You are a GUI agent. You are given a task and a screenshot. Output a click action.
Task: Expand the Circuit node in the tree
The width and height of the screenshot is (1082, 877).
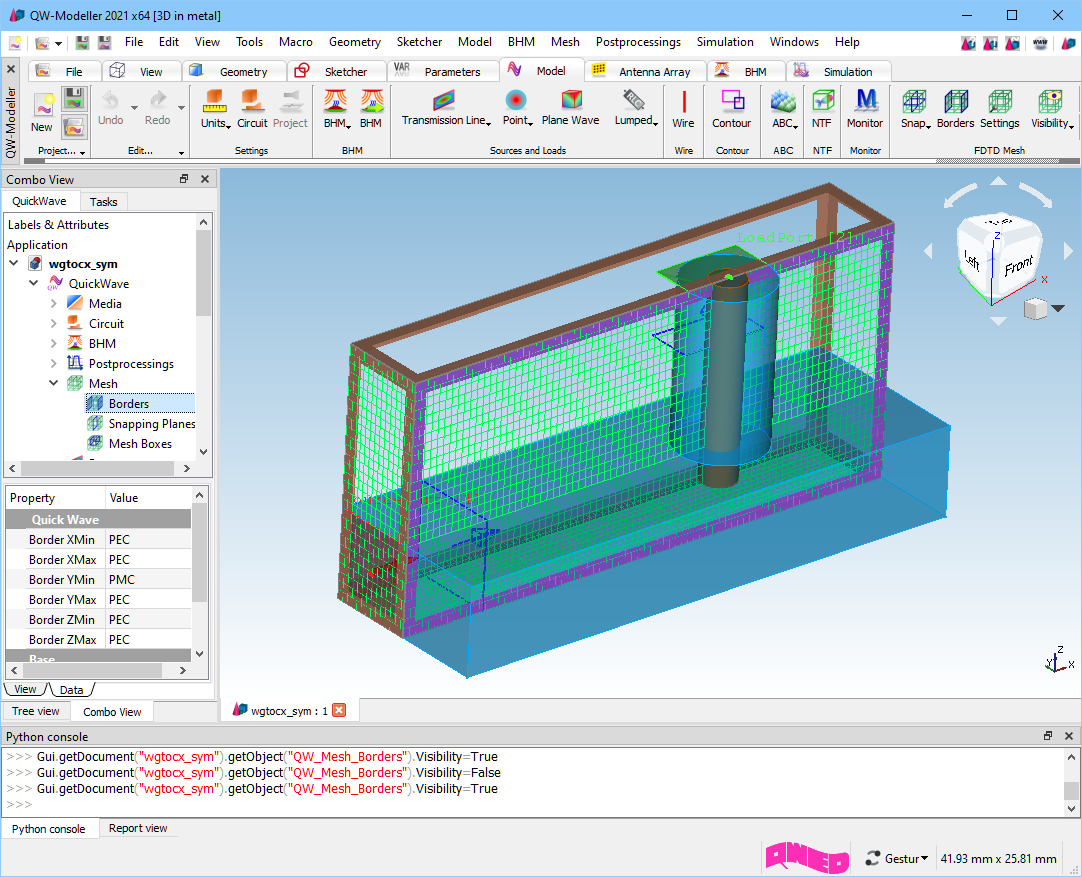54,323
